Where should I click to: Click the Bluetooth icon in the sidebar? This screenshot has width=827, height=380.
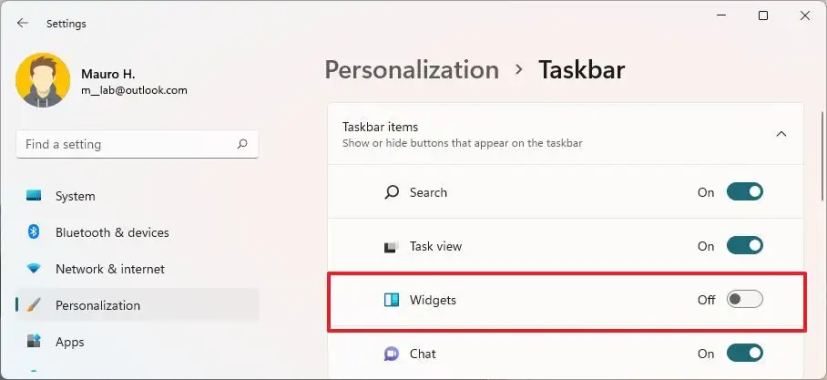pos(34,232)
